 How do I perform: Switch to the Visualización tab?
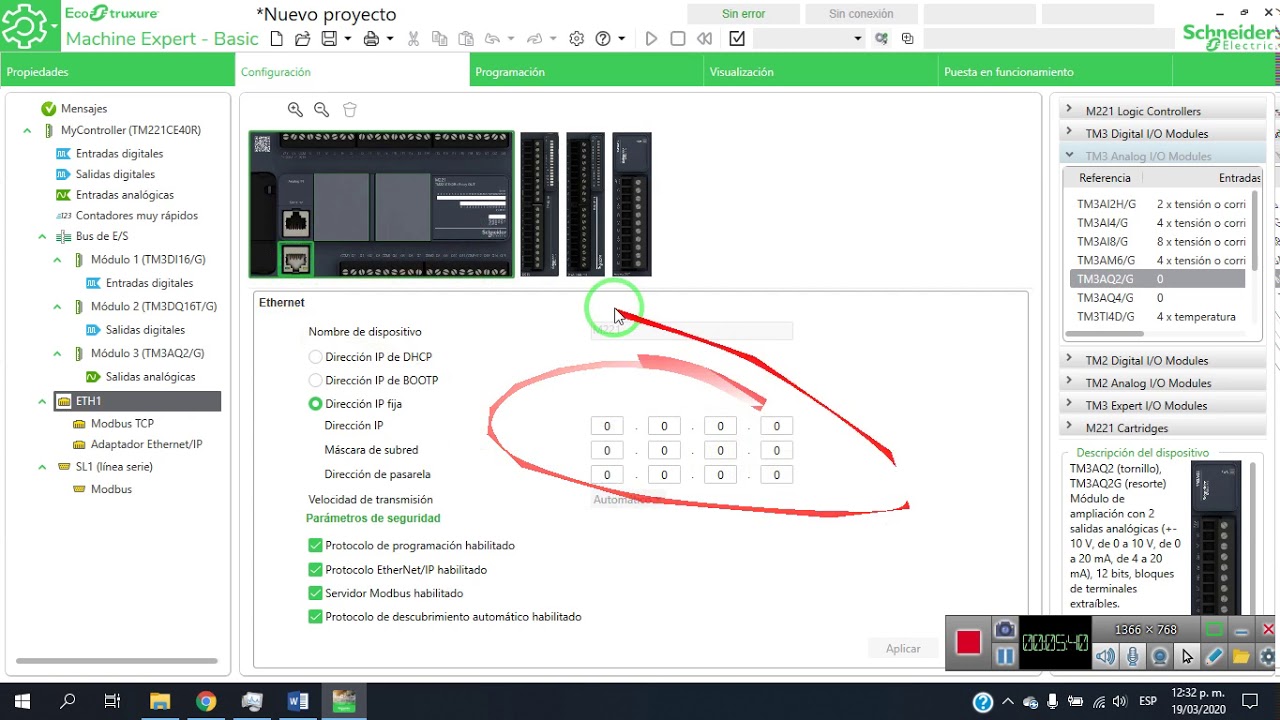(x=822, y=72)
